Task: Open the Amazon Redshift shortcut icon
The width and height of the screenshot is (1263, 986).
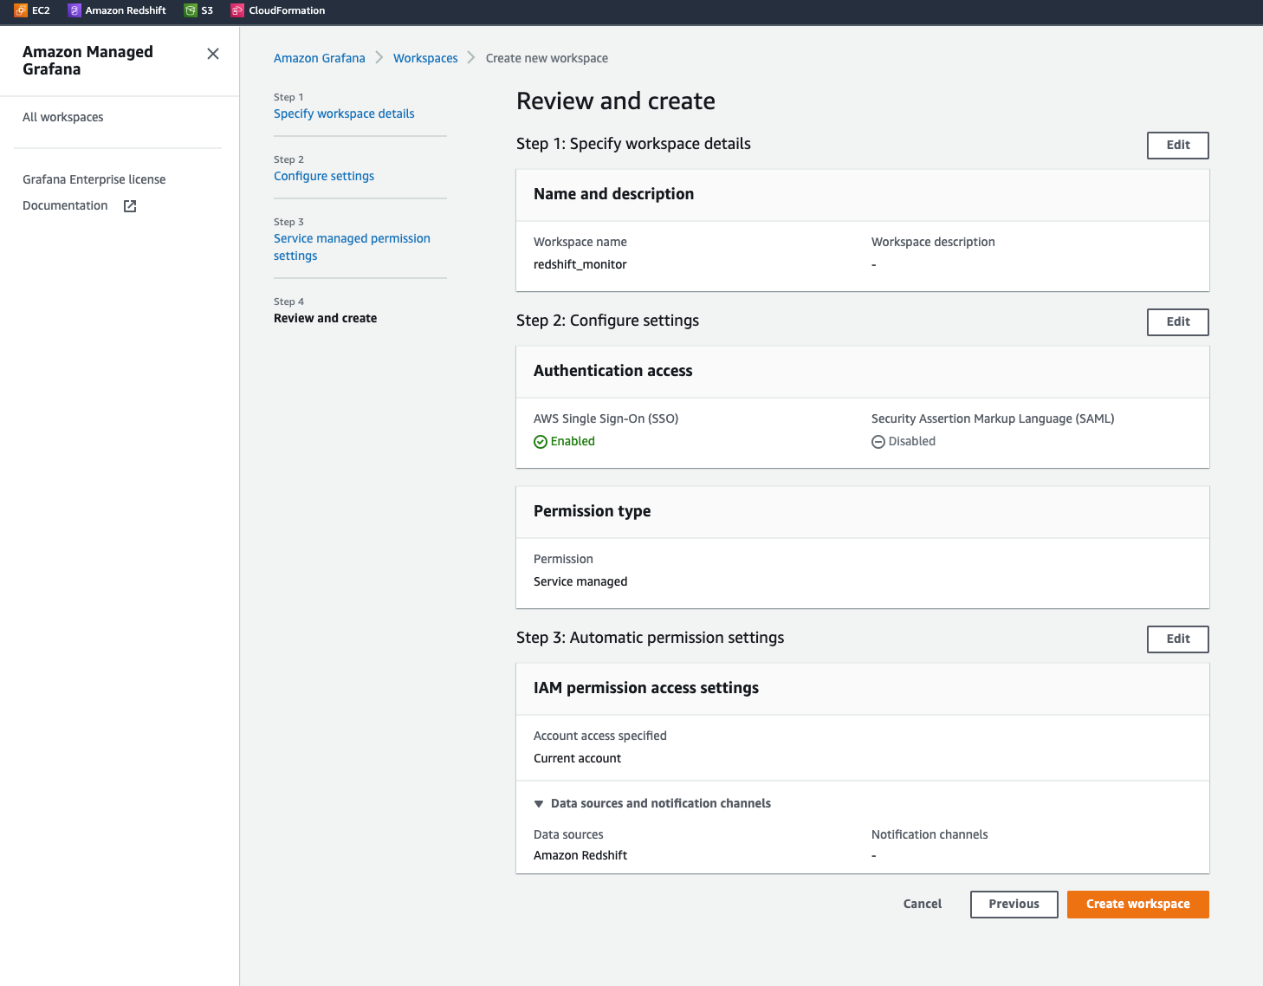Action: pos(74,10)
